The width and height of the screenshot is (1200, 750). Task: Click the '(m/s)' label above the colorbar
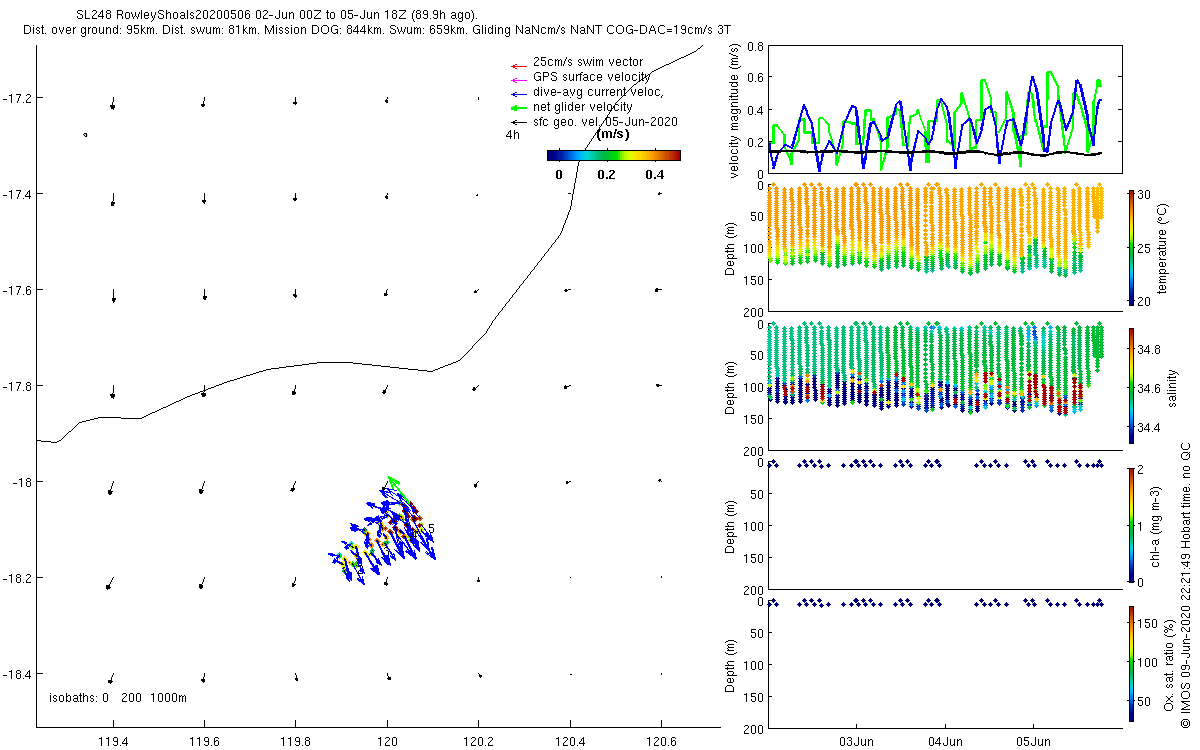[x=613, y=134]
